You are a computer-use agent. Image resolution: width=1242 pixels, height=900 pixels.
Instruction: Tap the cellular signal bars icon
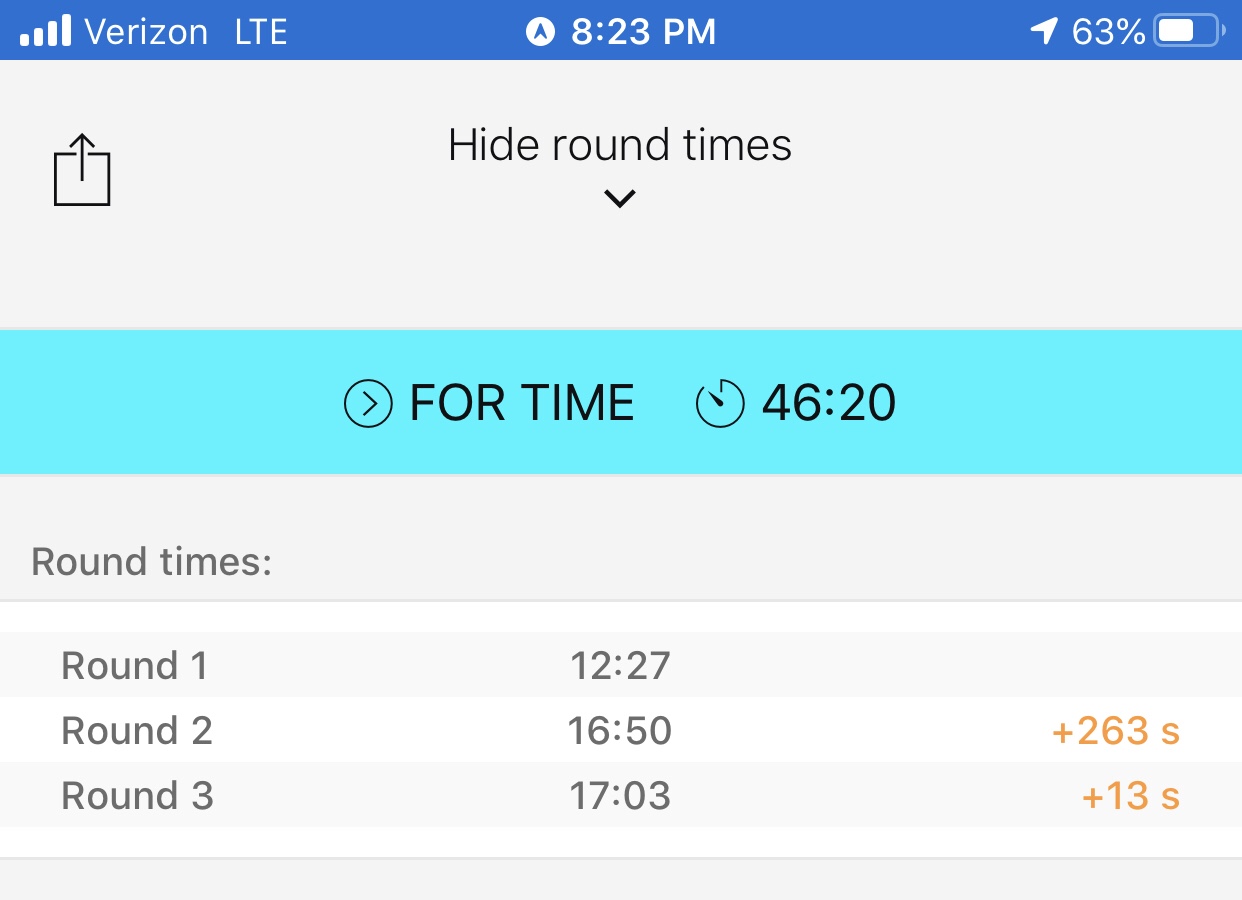pyautogui.click(x=45, y=32)
